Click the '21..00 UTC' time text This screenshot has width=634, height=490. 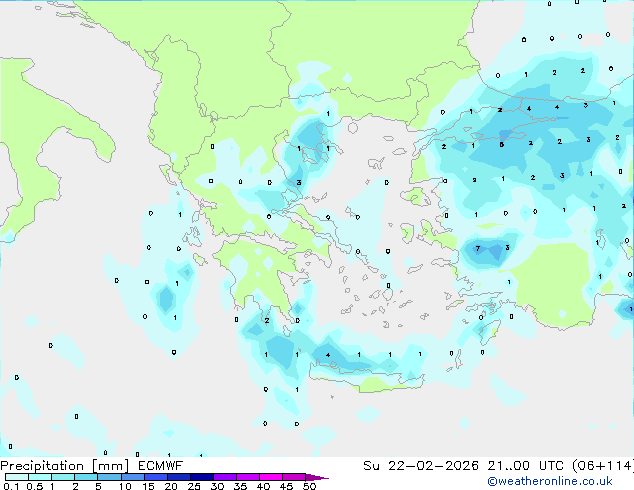525,466
